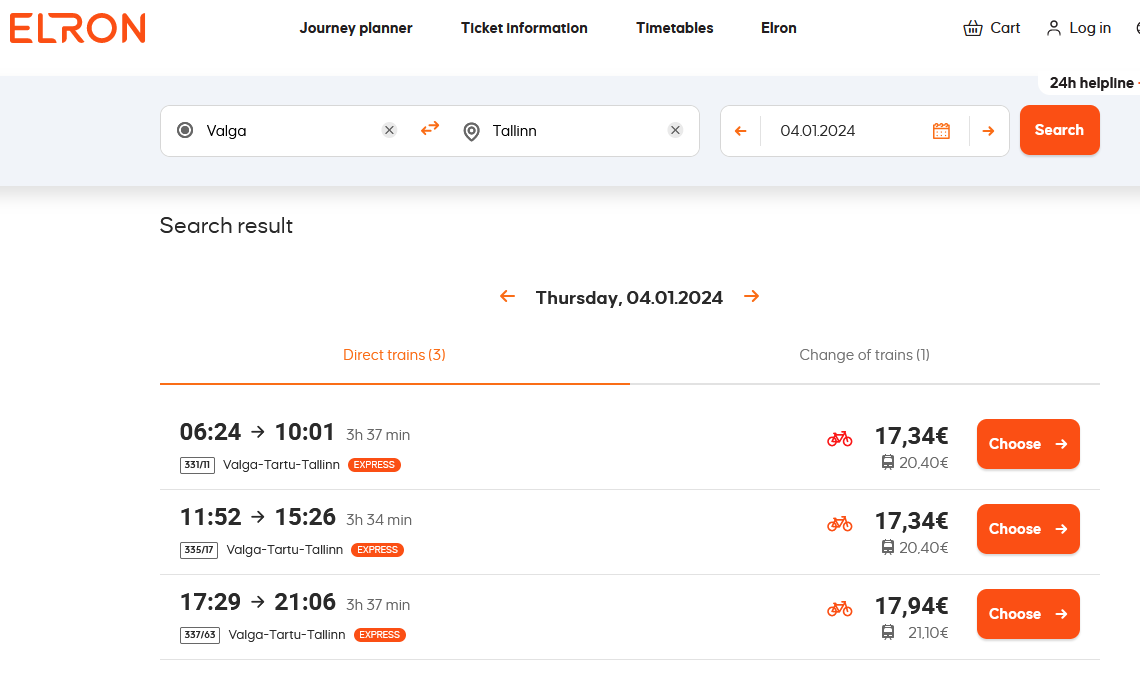Swap origin and destination stations
The width and height of the screenshot is (1140, 682).
pos(430,129)
